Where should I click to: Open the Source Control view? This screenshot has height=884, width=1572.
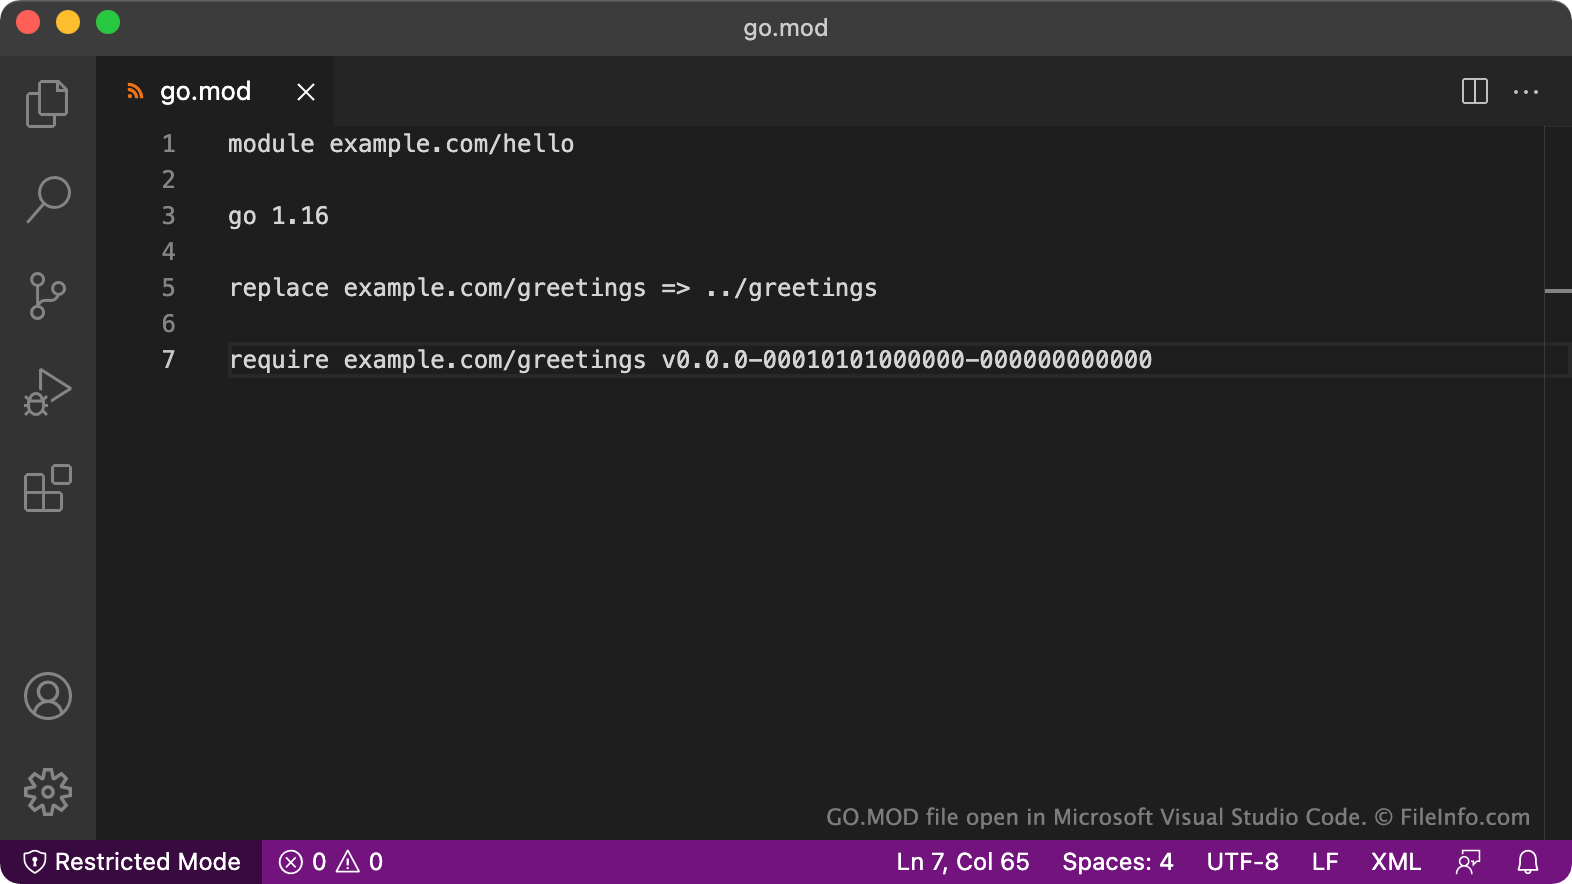click(x=47, y=296)
